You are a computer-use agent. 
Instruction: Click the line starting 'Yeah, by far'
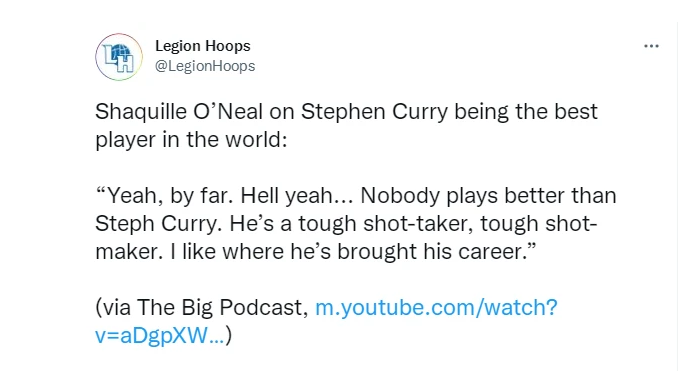(x=356, y=195)
